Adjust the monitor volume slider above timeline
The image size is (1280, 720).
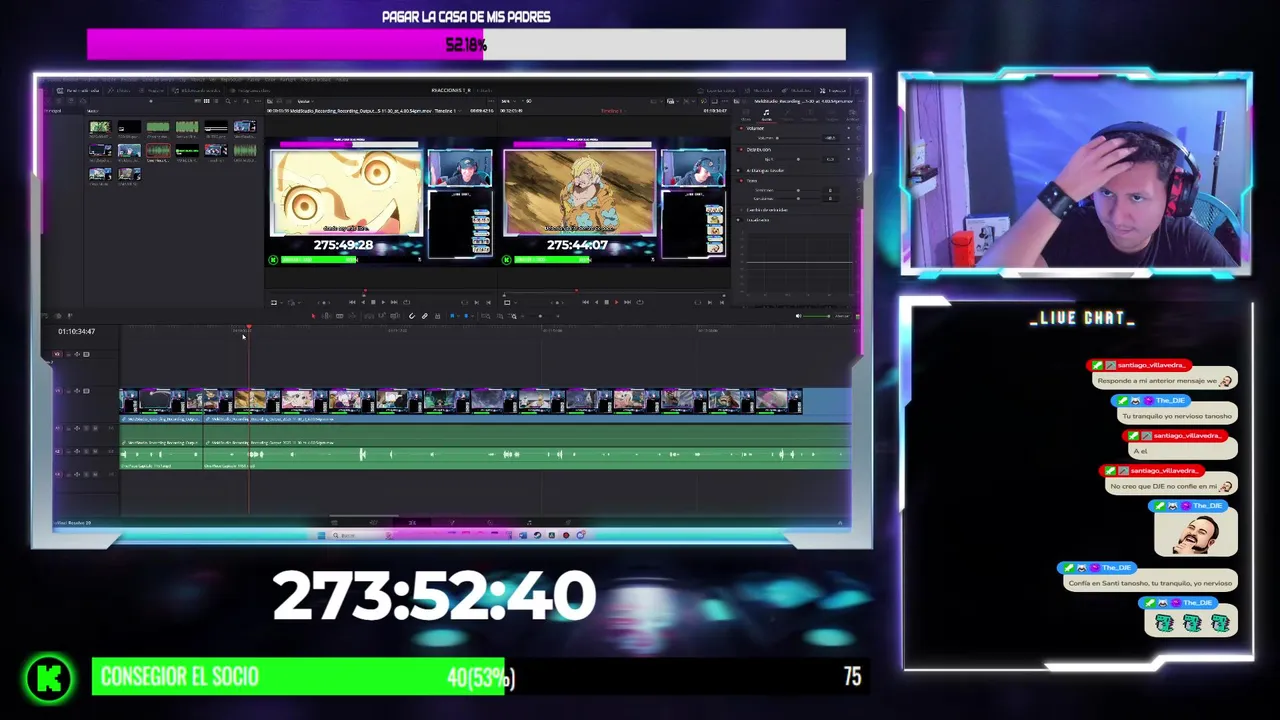tap(816, 316)
